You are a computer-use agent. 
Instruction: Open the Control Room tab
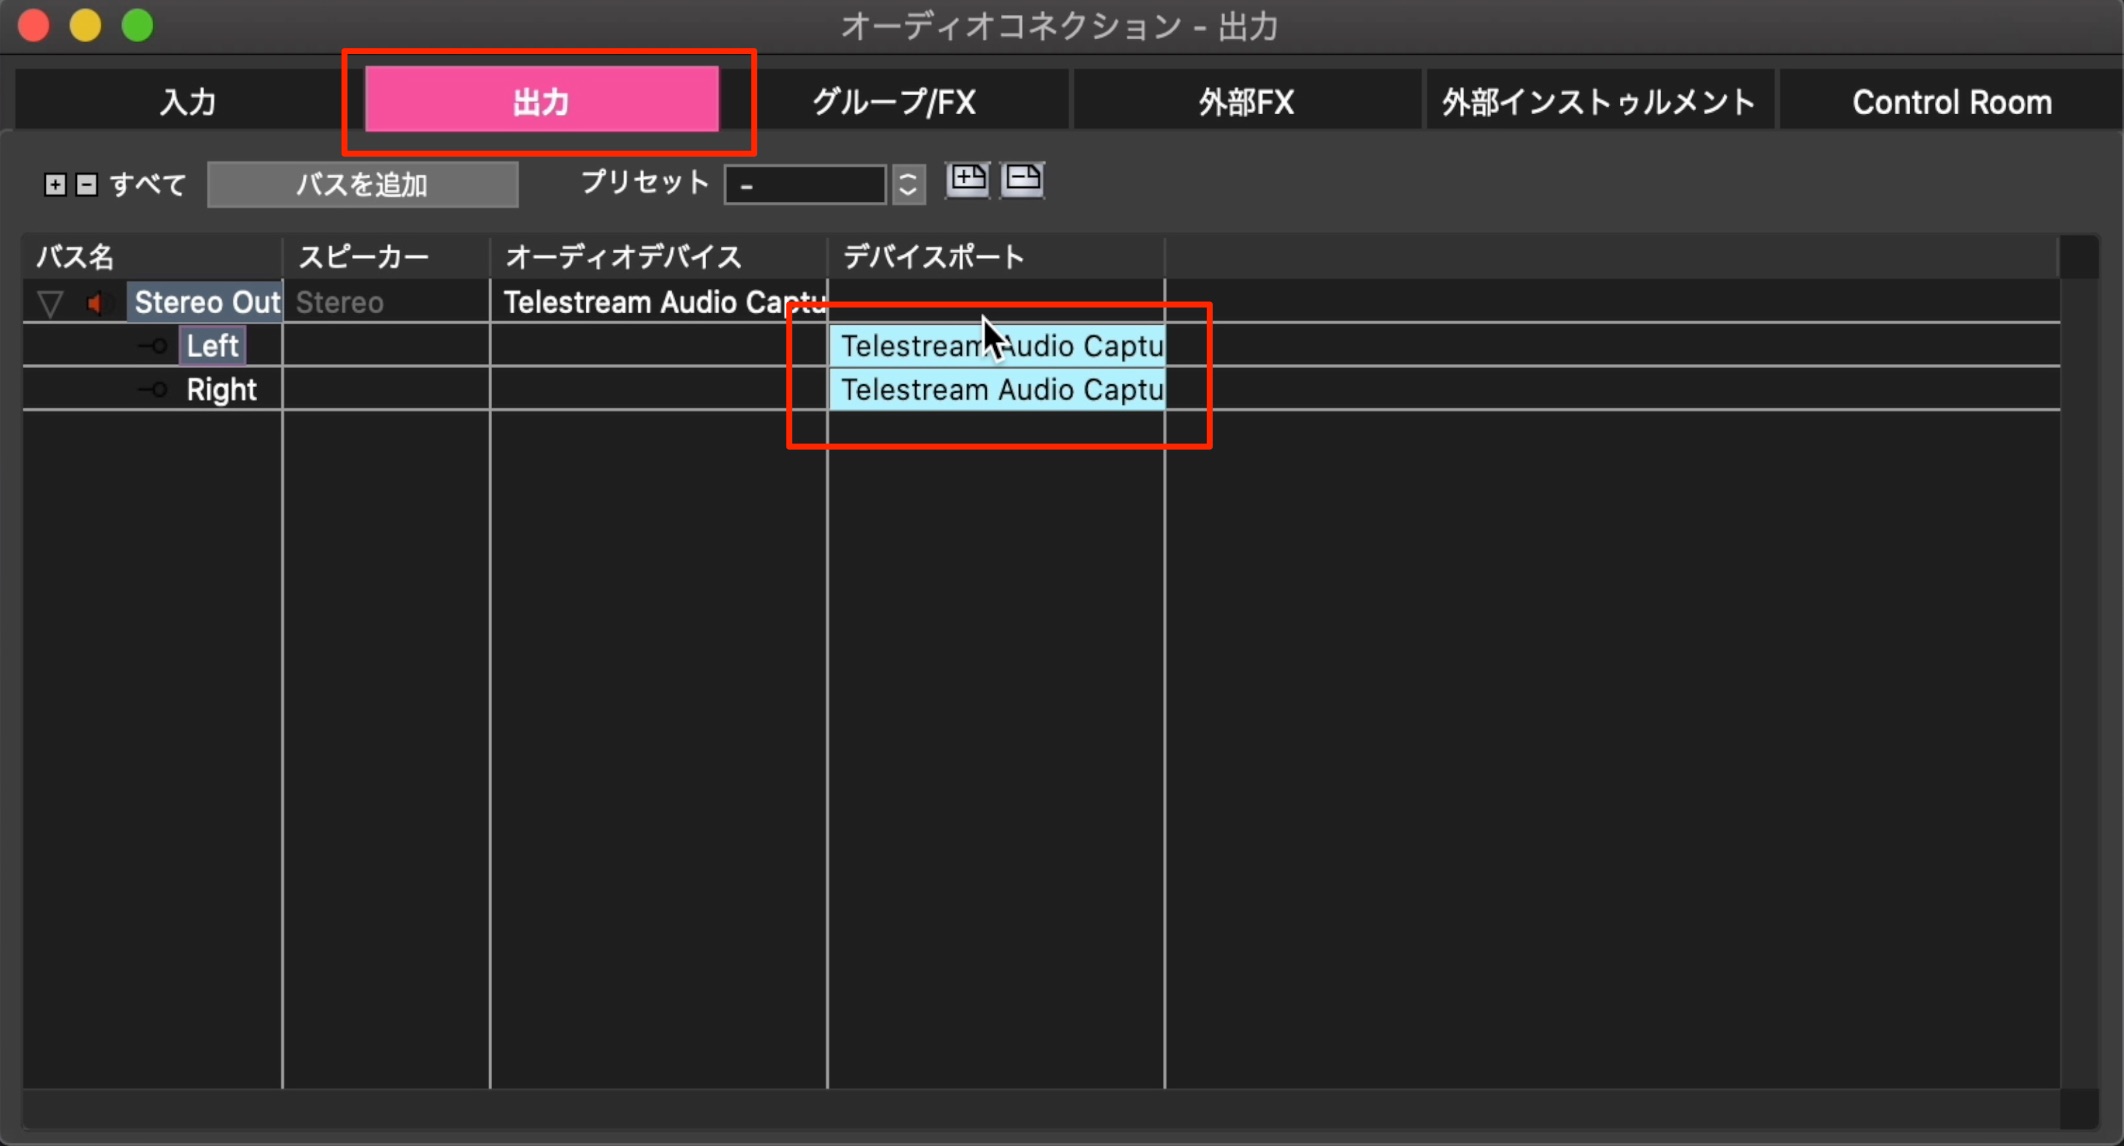point(1951,101)
